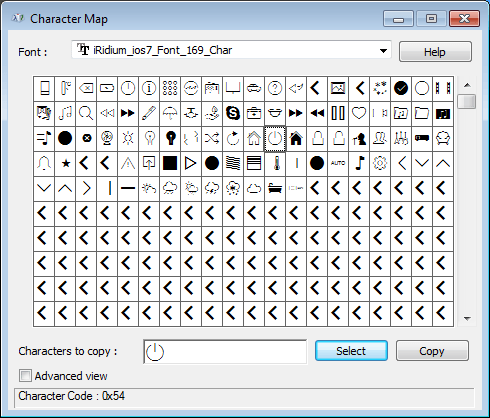Screen dimensions: 490x418
Task: Pick the solid black house glyph
Action: pos(296,138)
